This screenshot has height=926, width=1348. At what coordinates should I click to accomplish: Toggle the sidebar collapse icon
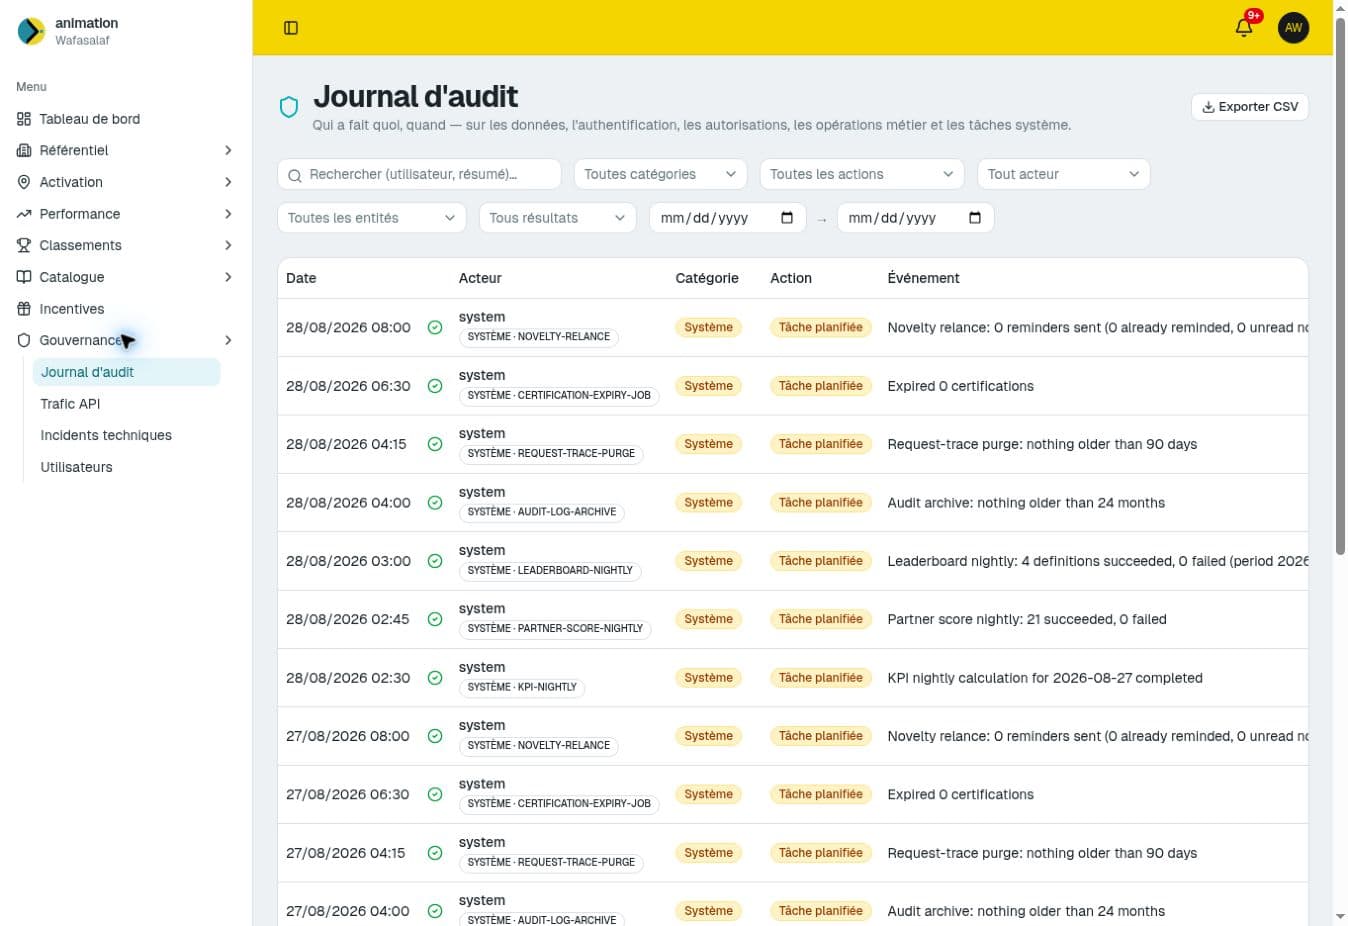click(291, 28)
